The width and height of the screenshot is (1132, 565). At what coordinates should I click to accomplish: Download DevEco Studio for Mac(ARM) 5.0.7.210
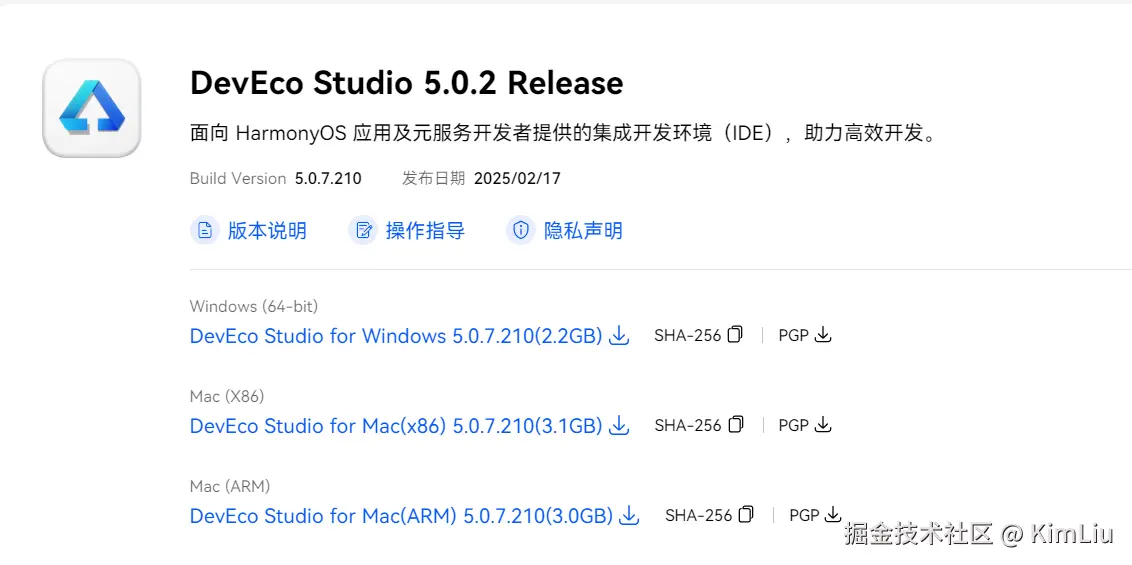coord(400,516)
